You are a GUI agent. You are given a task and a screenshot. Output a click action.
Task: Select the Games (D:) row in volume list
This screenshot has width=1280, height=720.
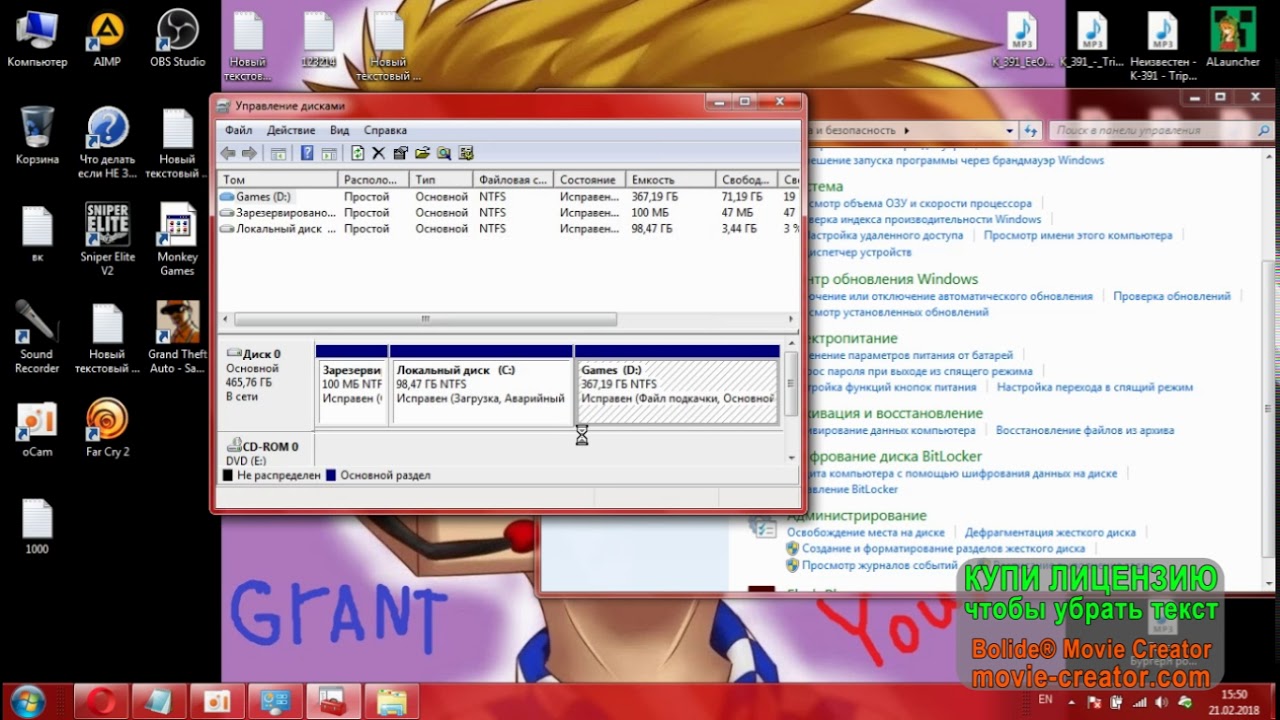click(x=509, y=197)
